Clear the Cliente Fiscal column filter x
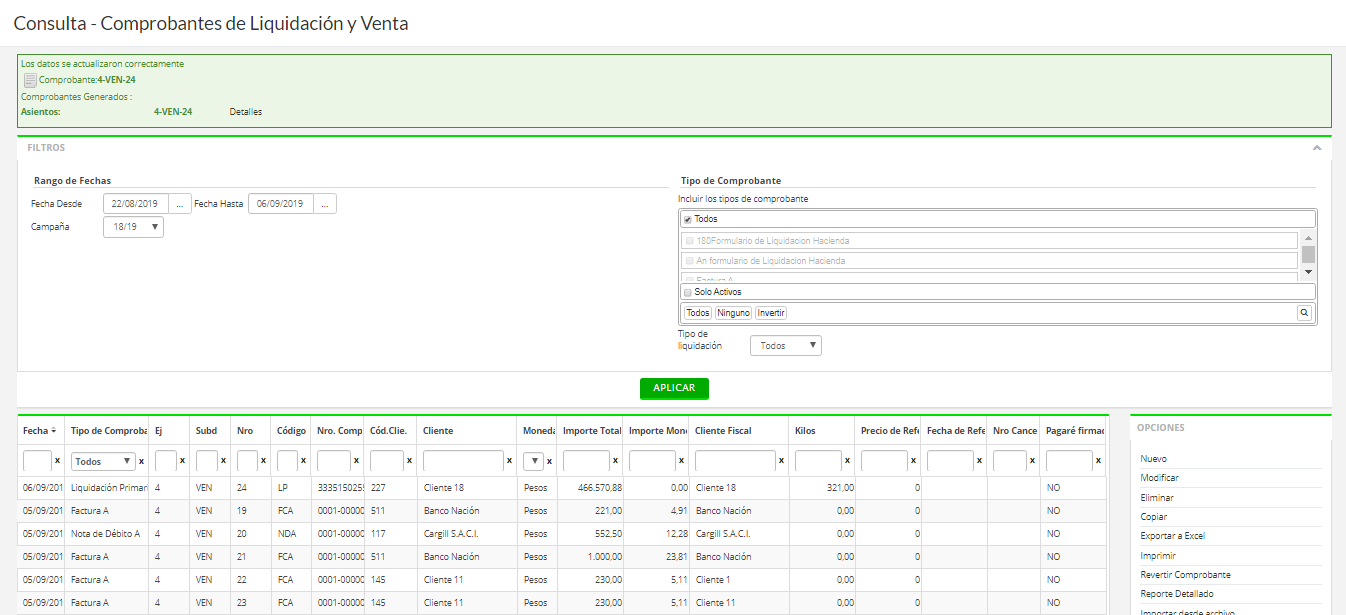Image resolution: width=1346 pixels, height=615 pixels. [x=781, y=462]
